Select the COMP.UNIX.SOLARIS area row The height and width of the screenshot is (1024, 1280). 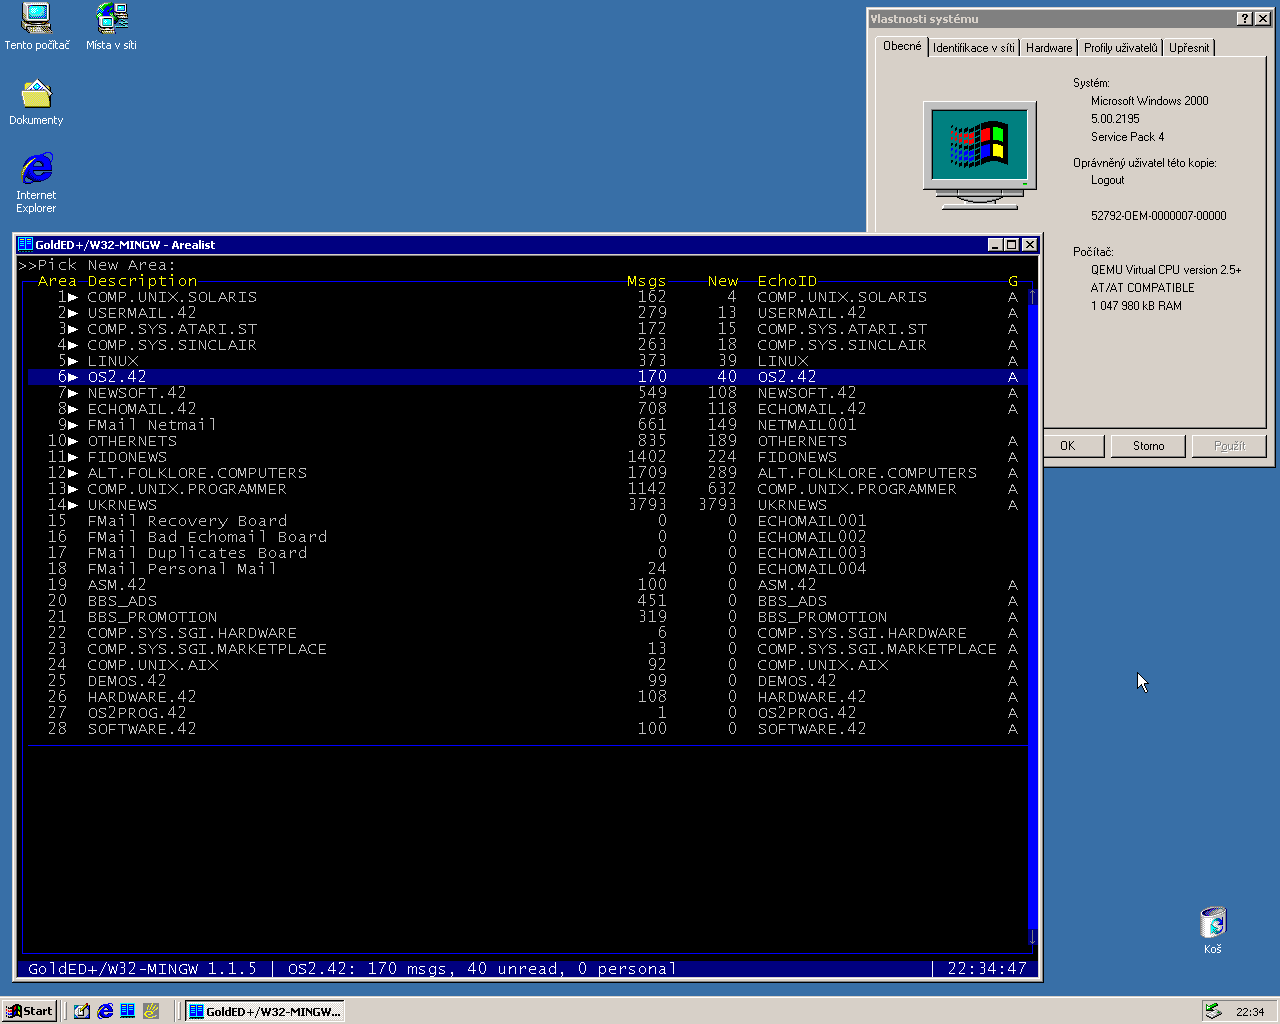click(172, 297)
